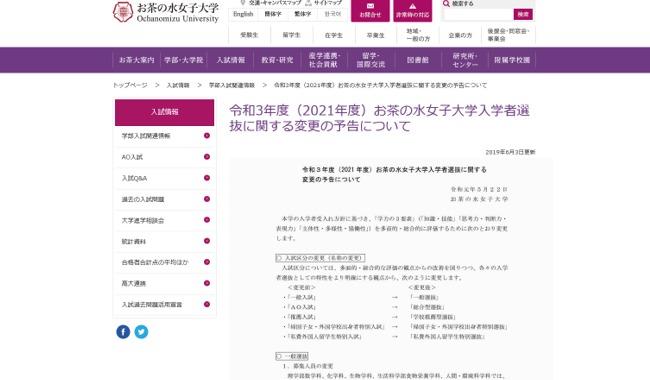Click the arrow icon beside 入試Q&A

(x=207, y=178)
